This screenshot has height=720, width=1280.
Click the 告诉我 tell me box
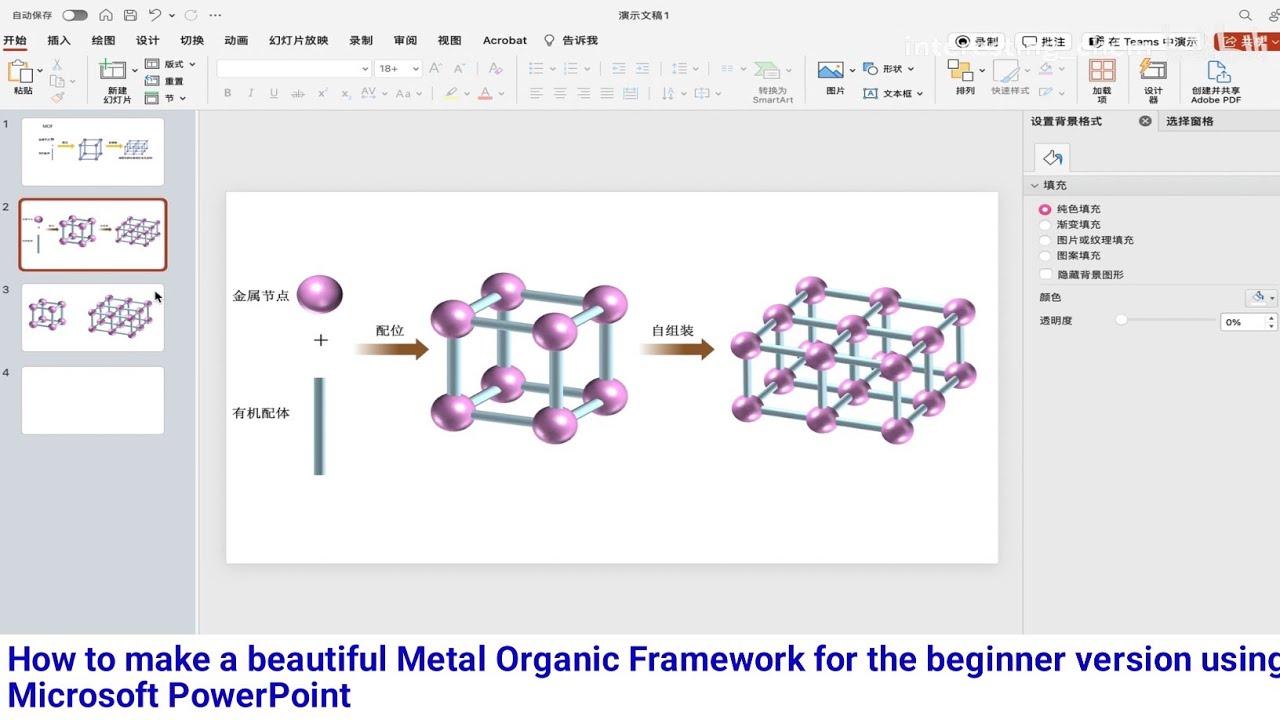[571, 41]
